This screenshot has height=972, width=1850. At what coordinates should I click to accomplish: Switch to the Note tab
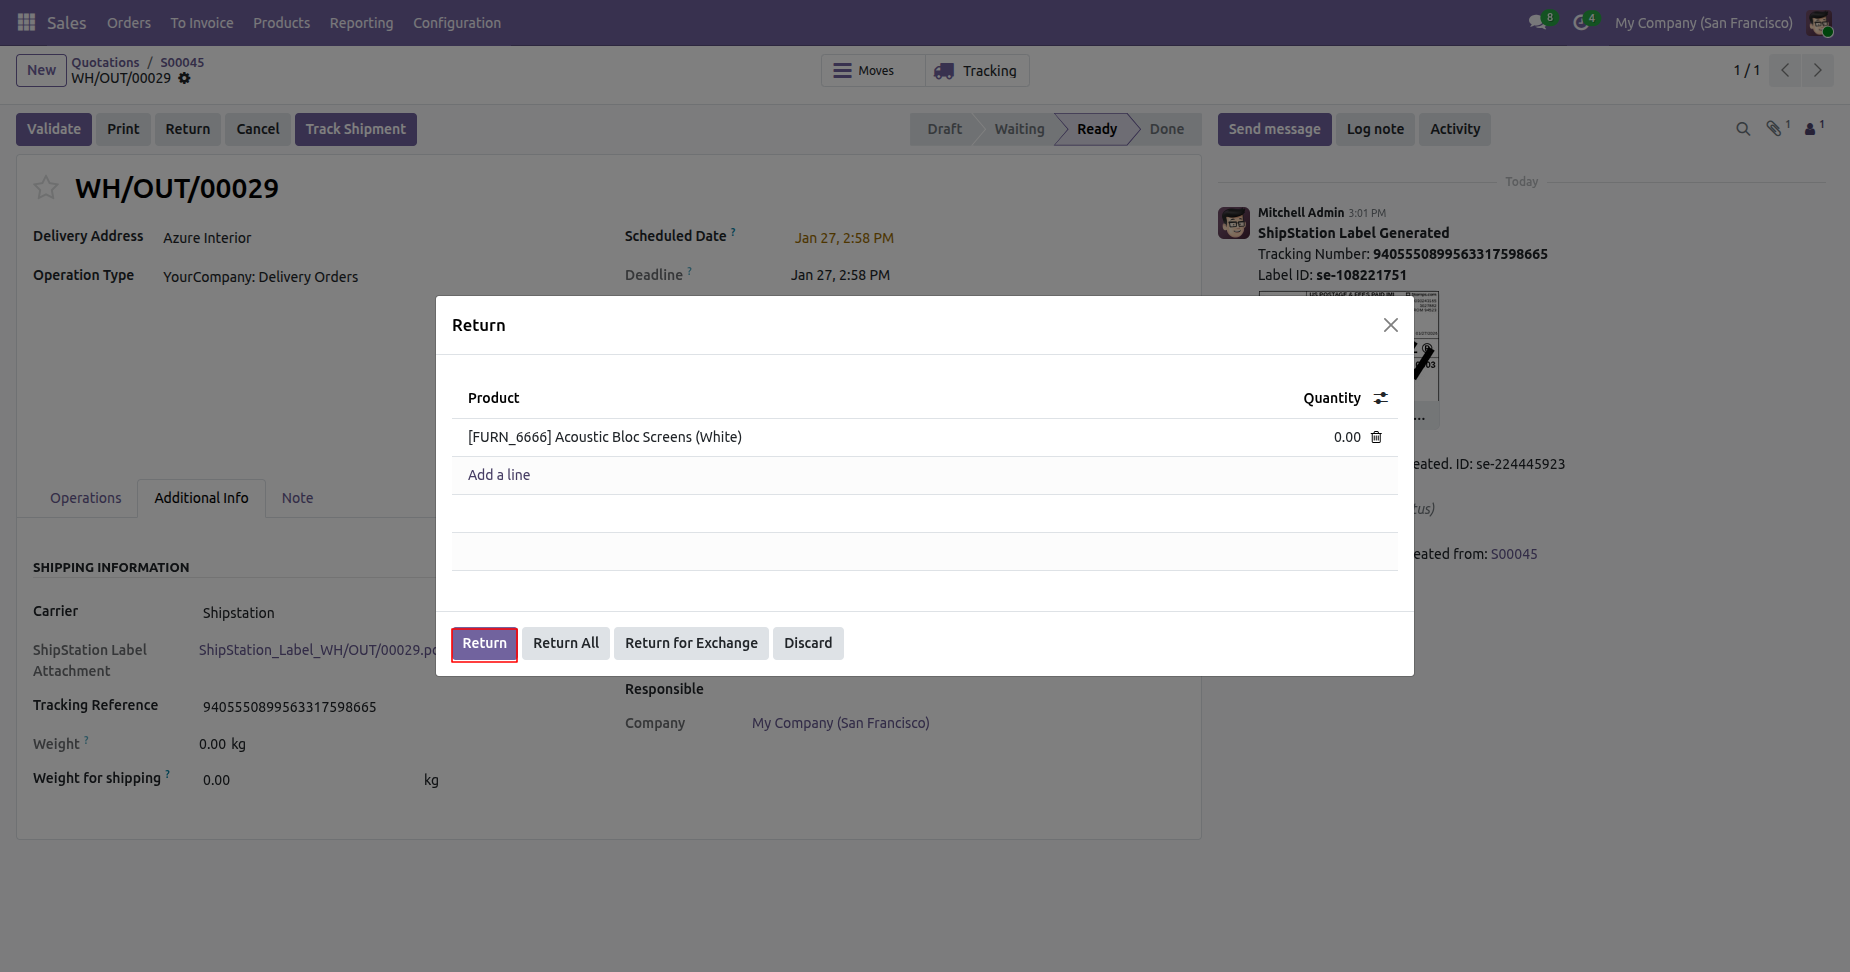297,498
